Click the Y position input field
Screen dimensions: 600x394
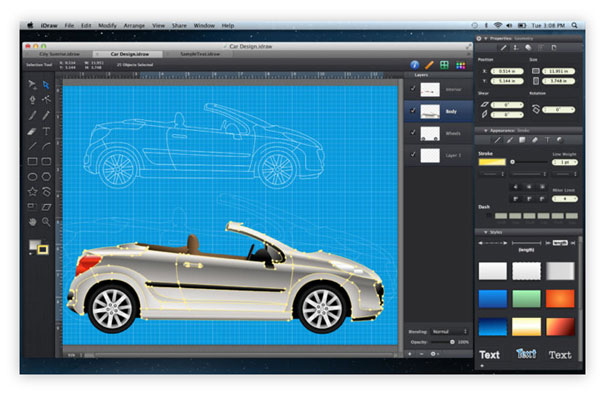point(507,81)
